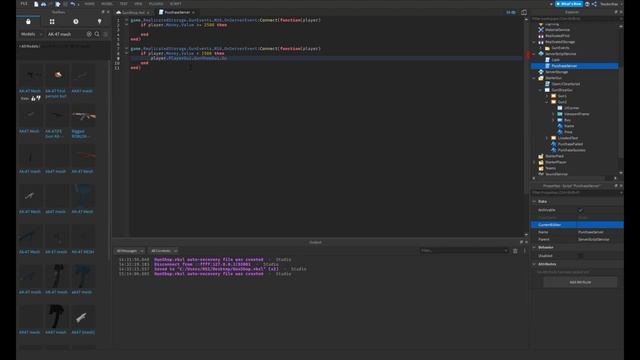Click the StarterPack icon in Explorer
The image size is (640, 360).
(541, 156)
